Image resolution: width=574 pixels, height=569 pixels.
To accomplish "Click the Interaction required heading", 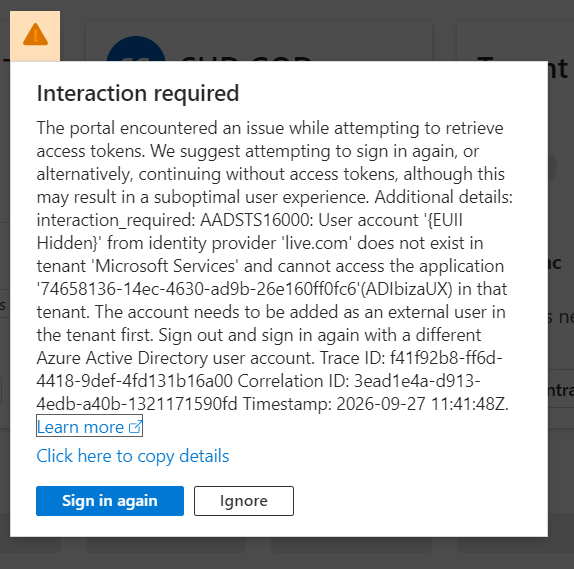I will pos(138,93).
